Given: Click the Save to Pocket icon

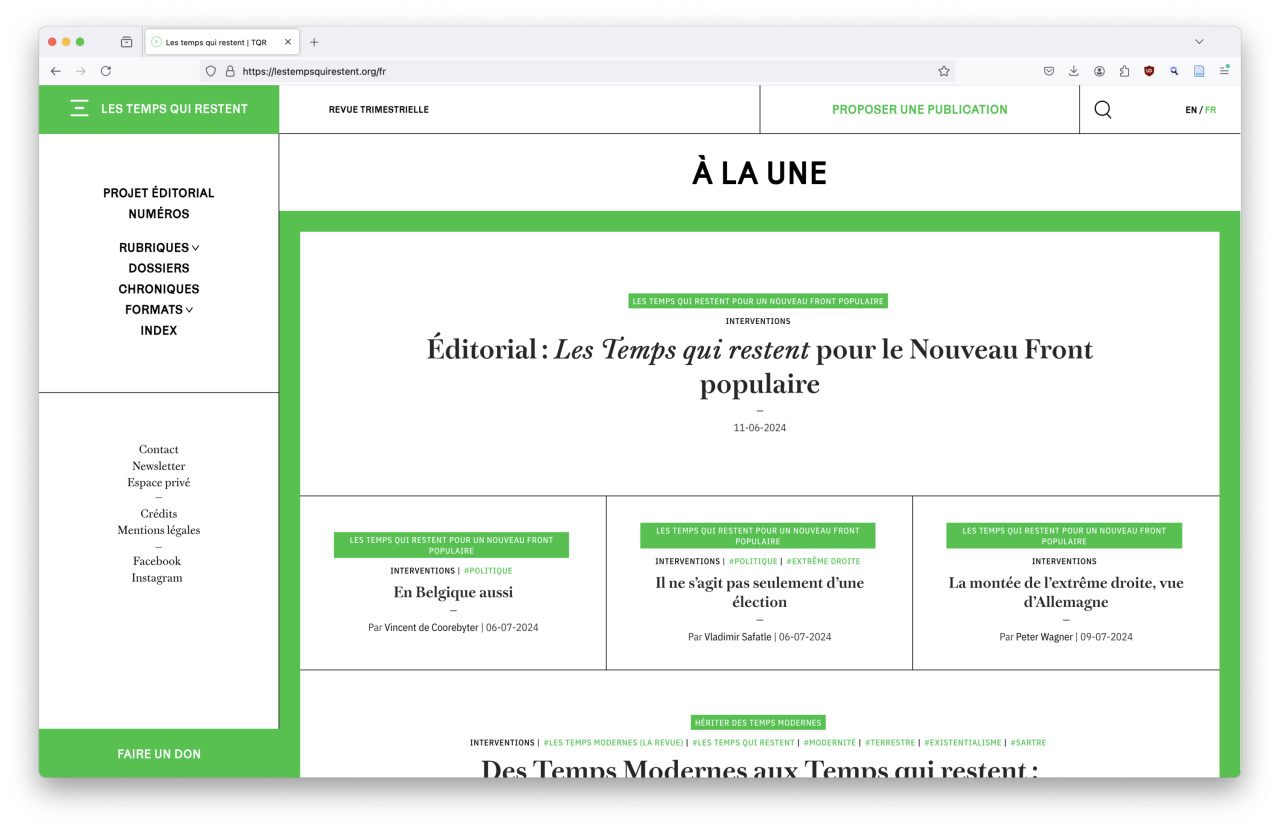Looking at the screenshot, I should click(x=1049, y=71).
